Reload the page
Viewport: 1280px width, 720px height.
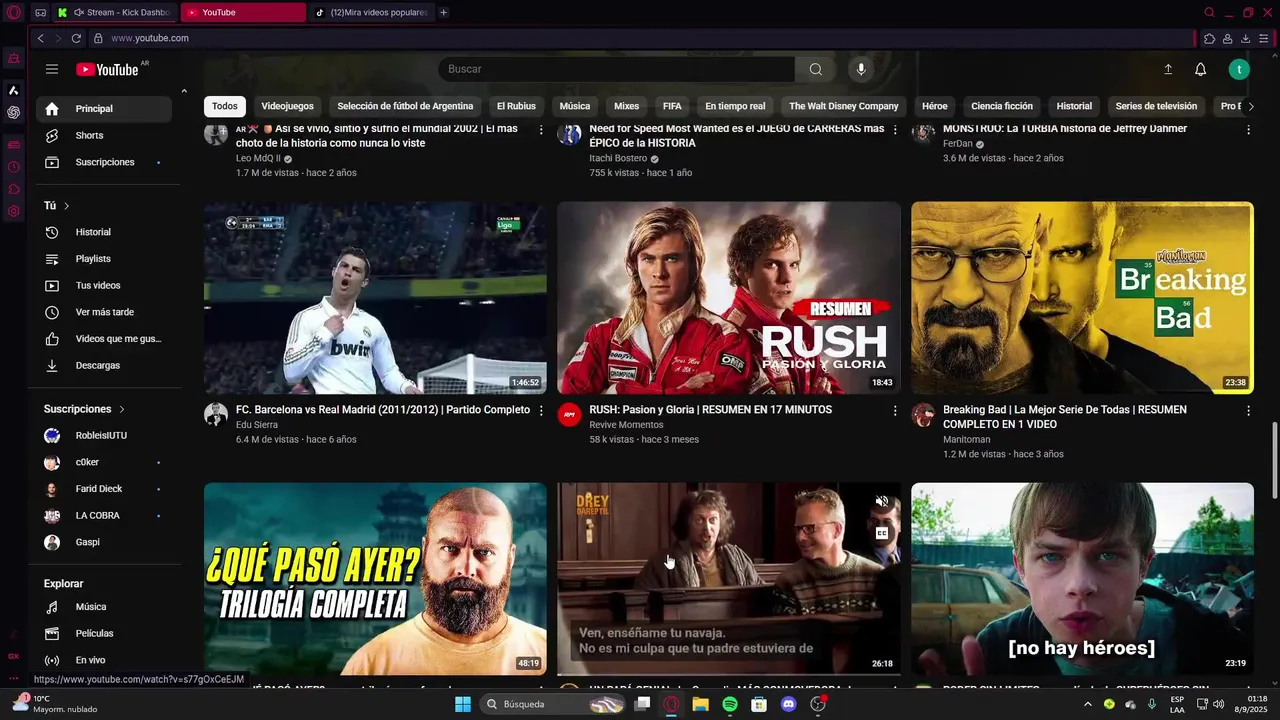[x=76, y=38]
